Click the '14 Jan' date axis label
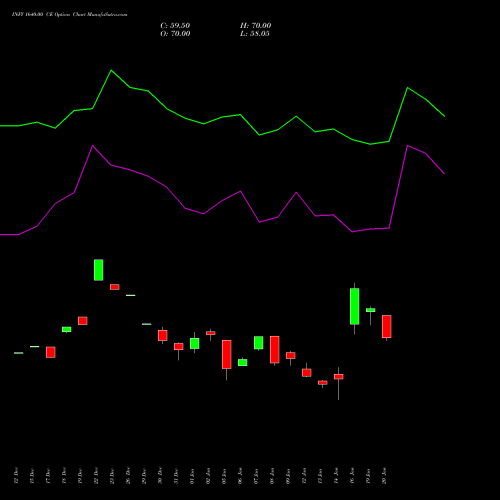 pyautogui.click(x=336, y=476)
